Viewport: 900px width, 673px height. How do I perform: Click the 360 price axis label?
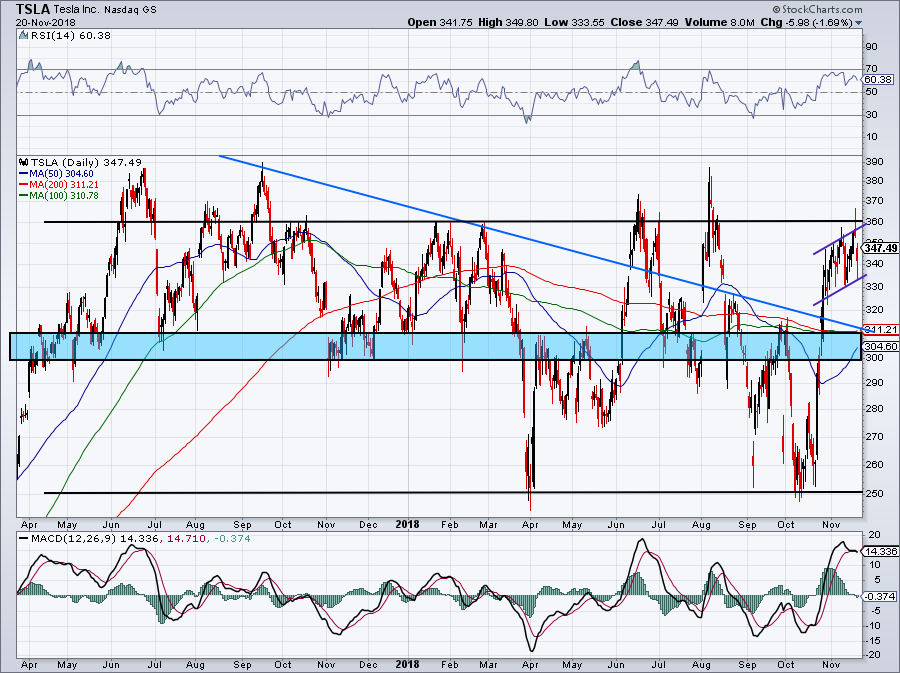click(874, 221)
